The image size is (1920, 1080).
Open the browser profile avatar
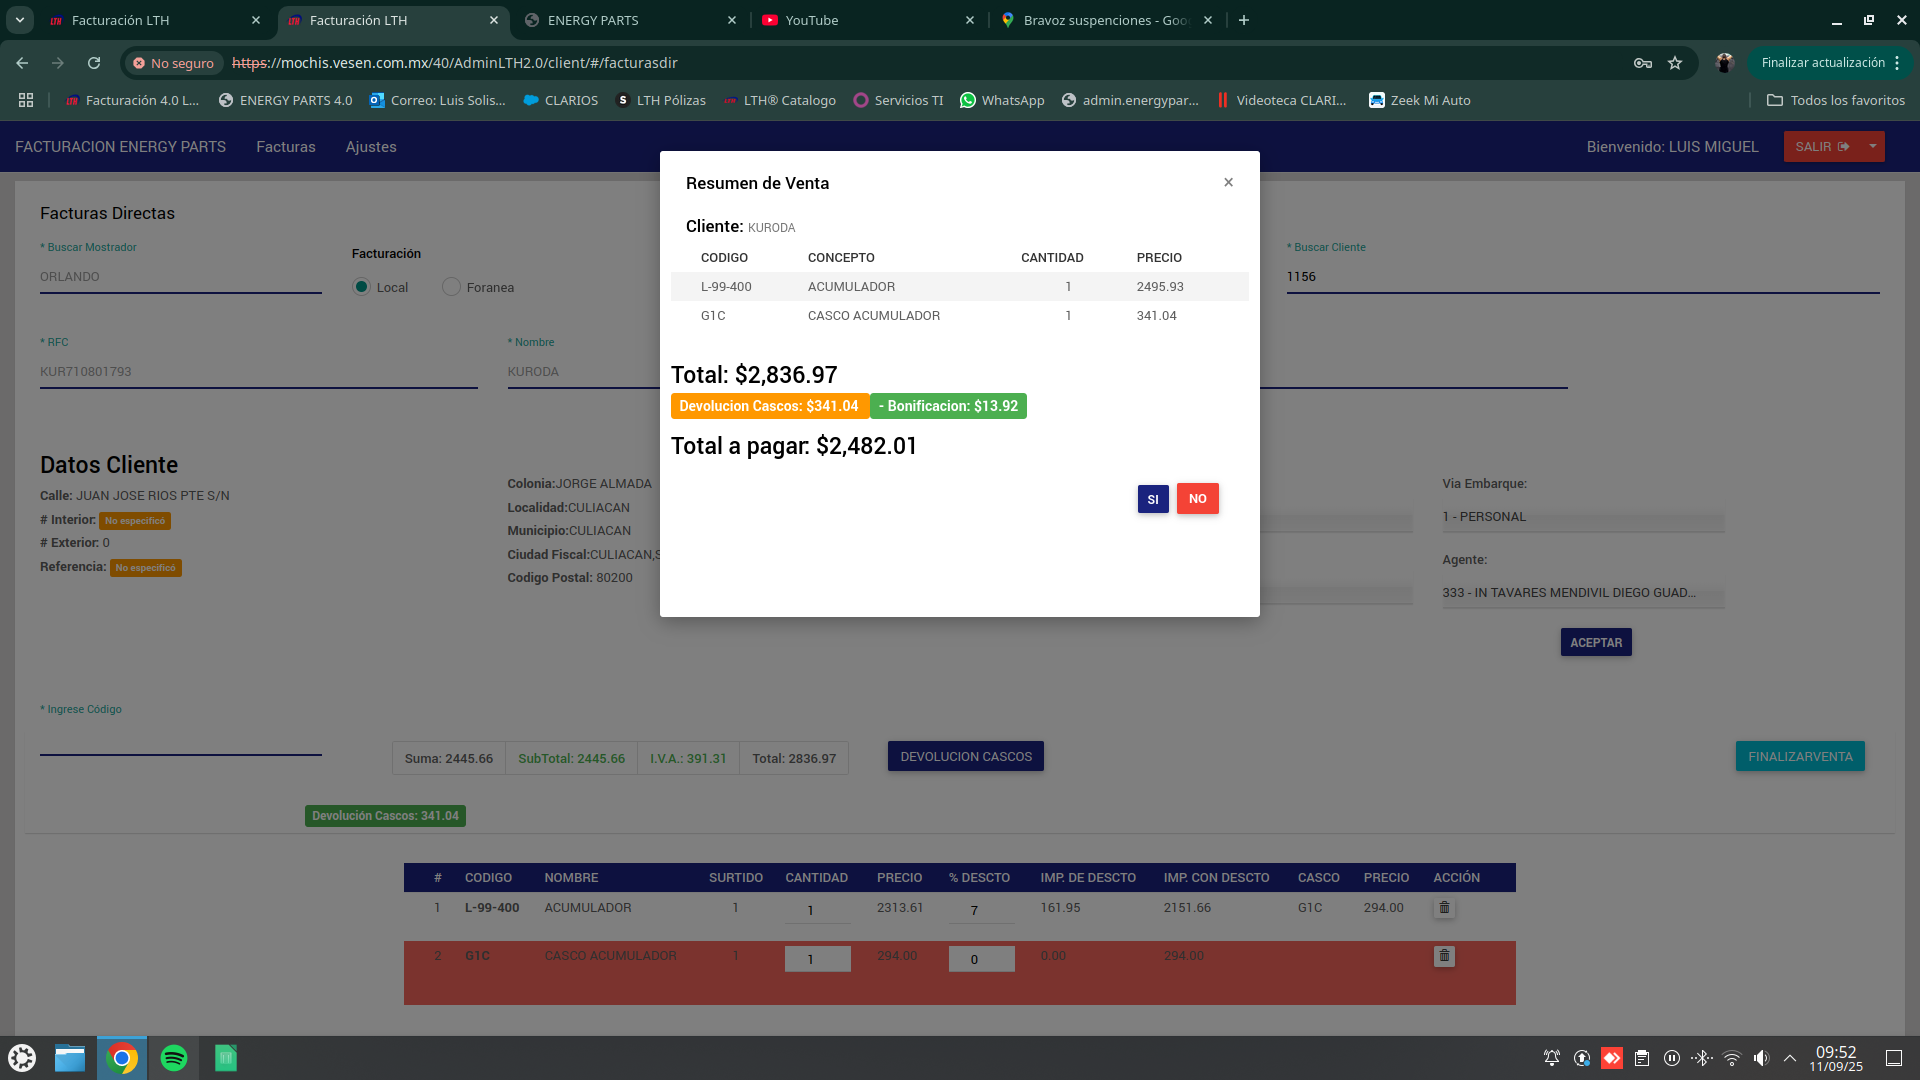point(1724,63)
